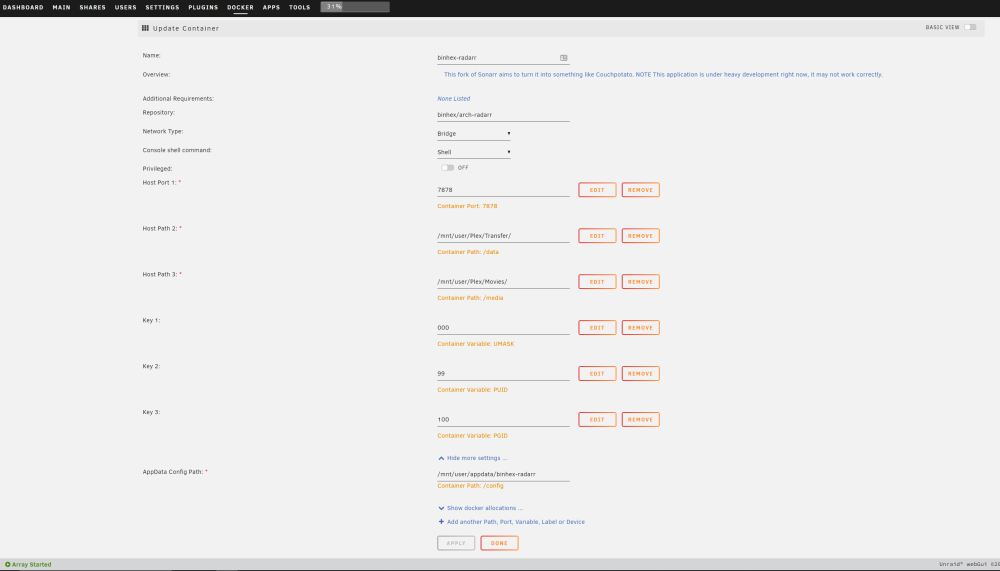This screenshot has height=571, width=1000.
Task: Click the Host Path 2 Transfer field
Action: pos(503,236)
